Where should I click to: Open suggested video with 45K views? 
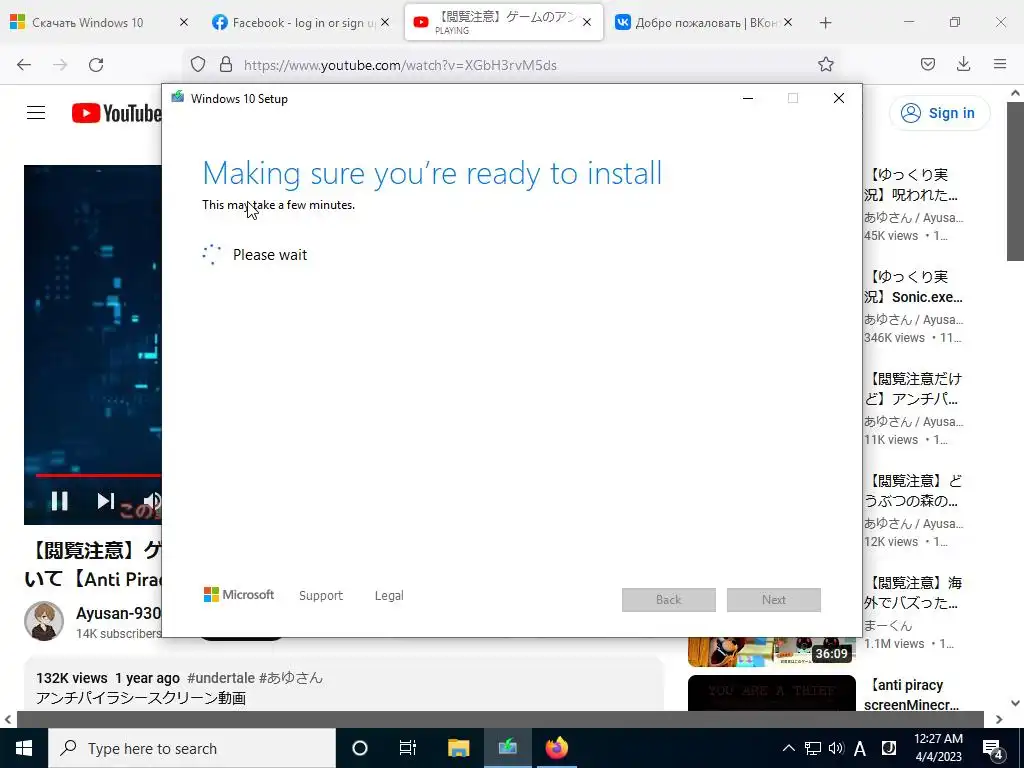tap(913, 185)
